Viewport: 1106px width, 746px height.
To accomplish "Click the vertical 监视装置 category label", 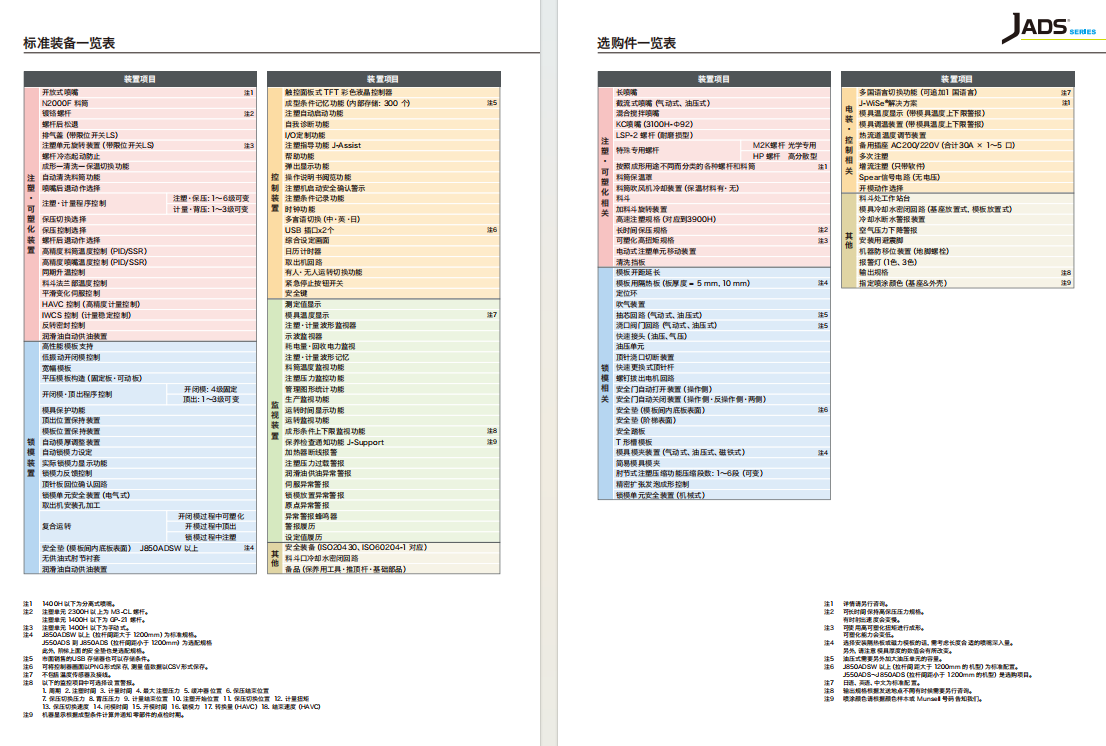I will point(275,418).
